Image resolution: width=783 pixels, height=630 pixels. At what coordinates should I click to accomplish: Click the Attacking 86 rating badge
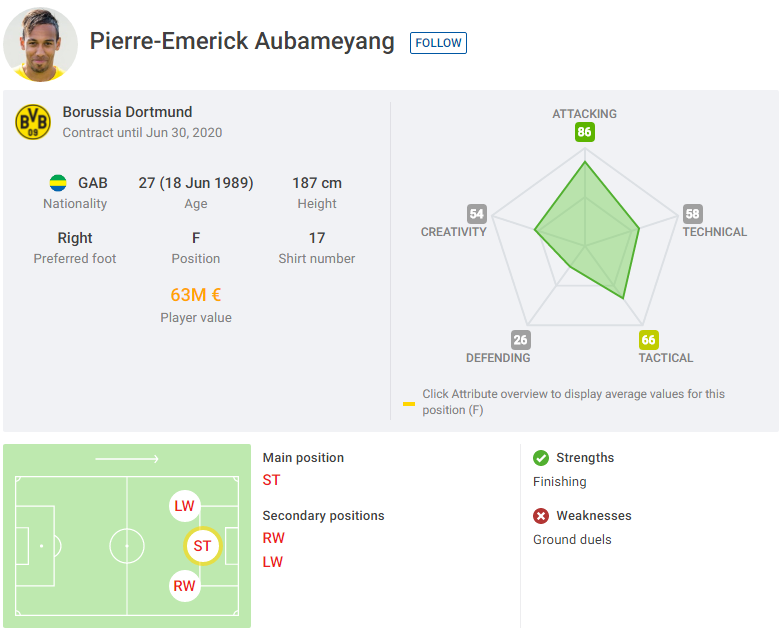click(584, 132)
